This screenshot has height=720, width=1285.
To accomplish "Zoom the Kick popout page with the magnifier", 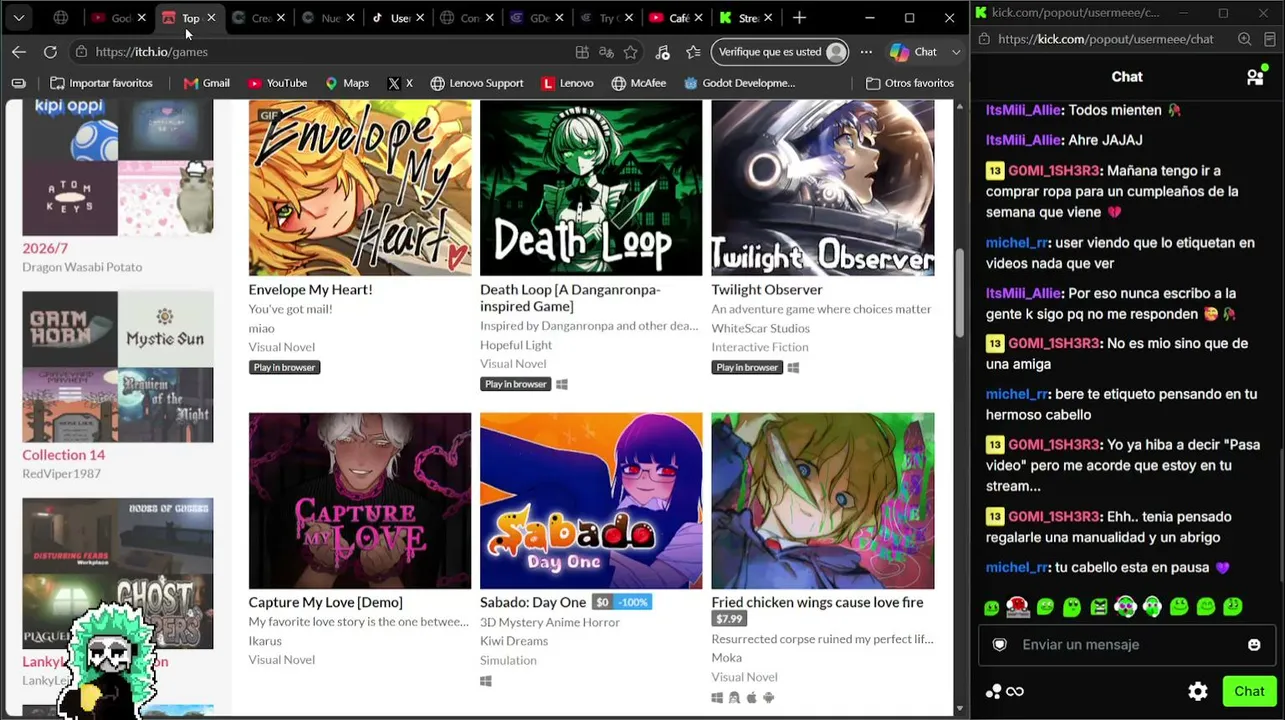I will (x=1244, y=39).
